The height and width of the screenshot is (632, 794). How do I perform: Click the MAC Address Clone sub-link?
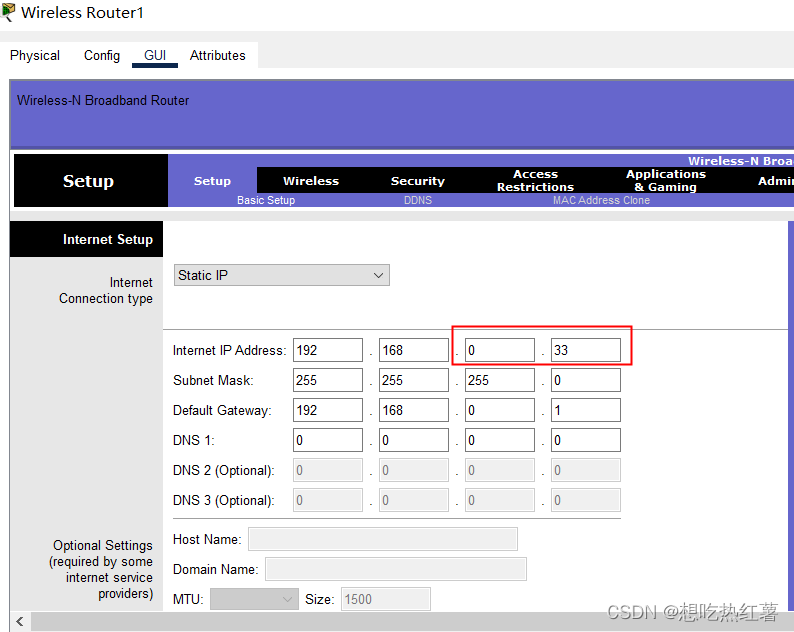point(601,200)
